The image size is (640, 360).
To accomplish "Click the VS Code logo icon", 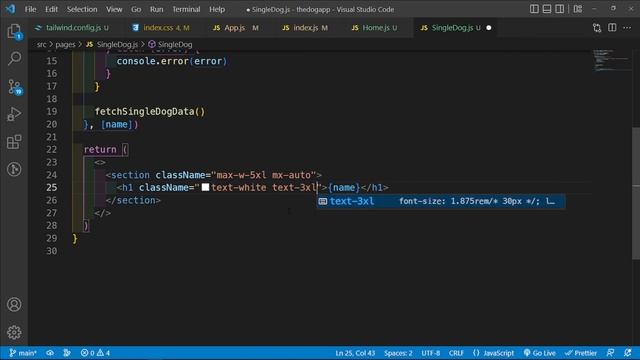I will pos(10,9).
